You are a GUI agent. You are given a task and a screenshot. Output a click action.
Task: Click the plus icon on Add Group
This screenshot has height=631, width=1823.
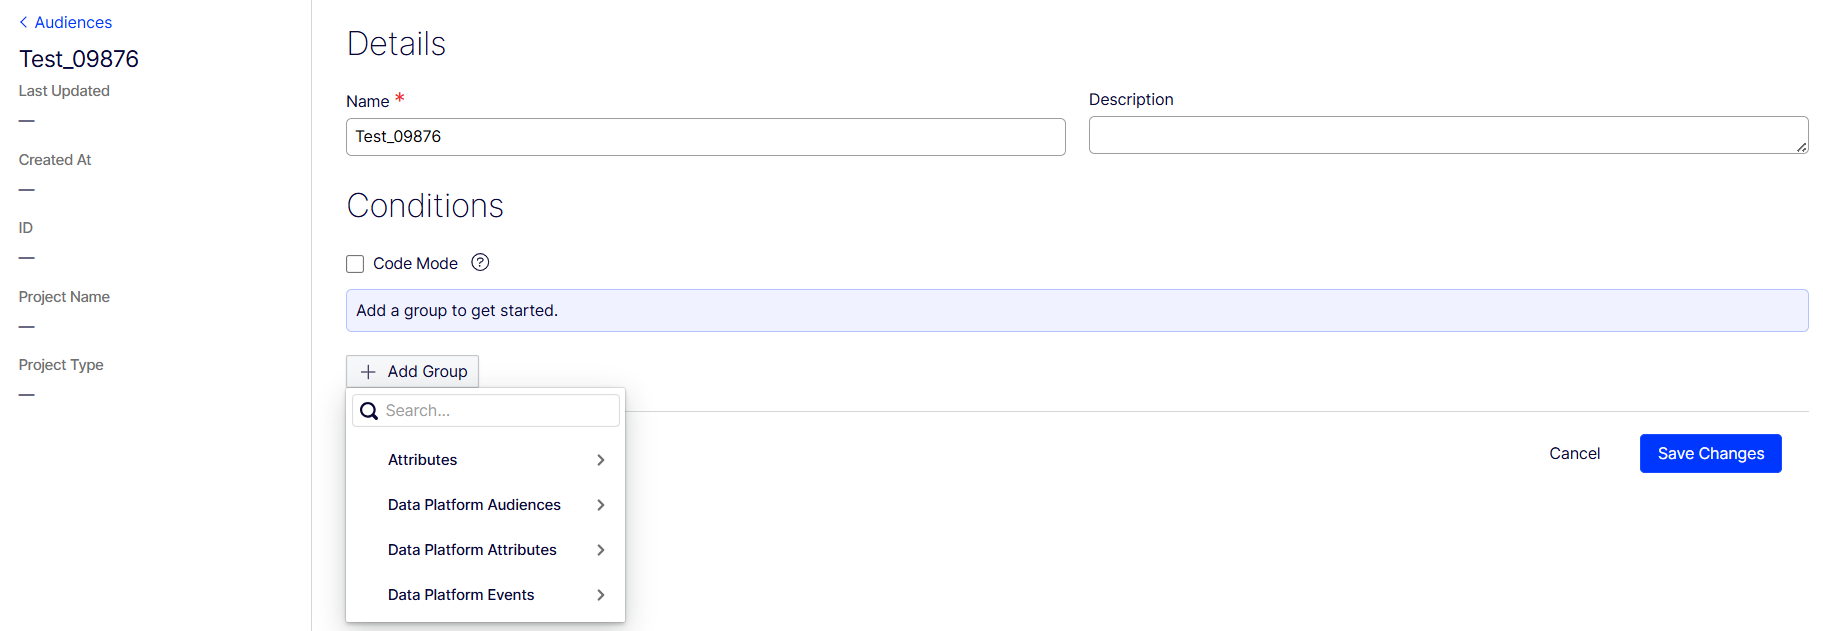(368, 372)
